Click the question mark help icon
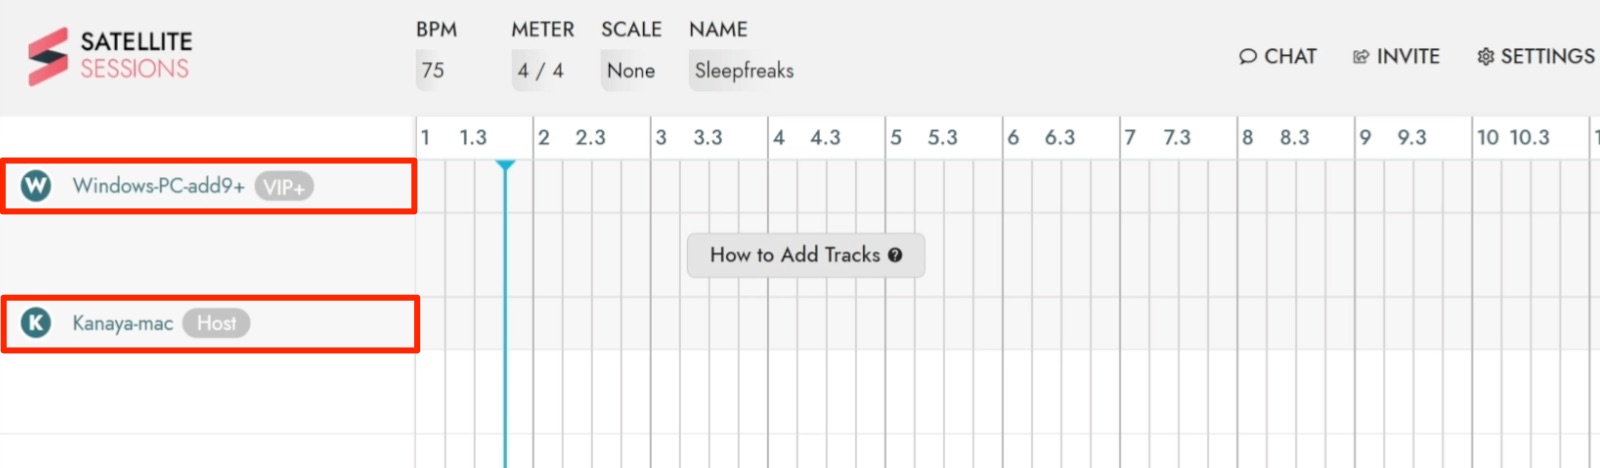The width and height of the screenshot is (1600, 468). tap(895, 255)
